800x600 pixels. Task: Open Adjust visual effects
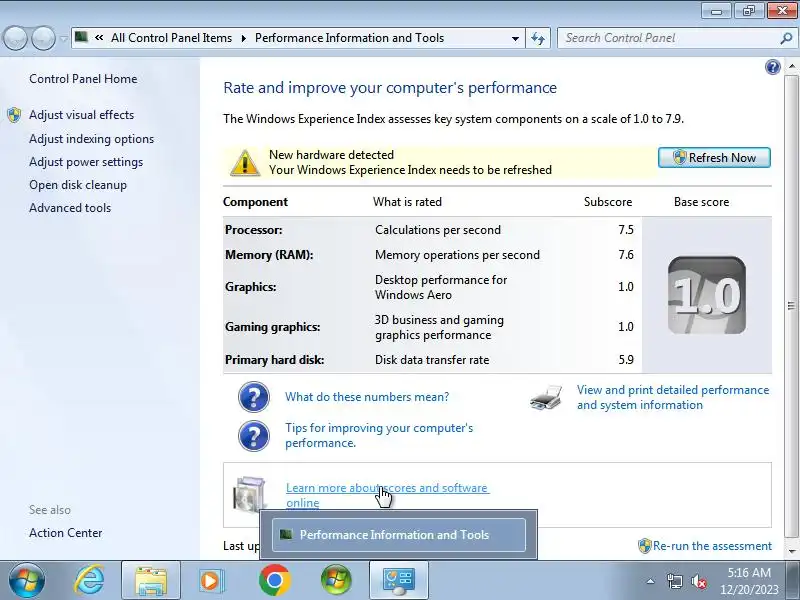82,115
